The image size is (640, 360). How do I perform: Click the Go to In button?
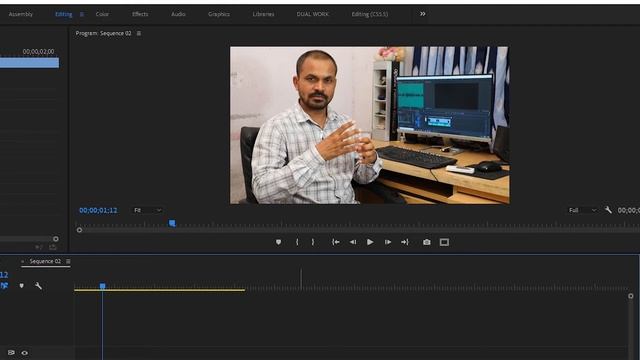[x=336, y=242]
